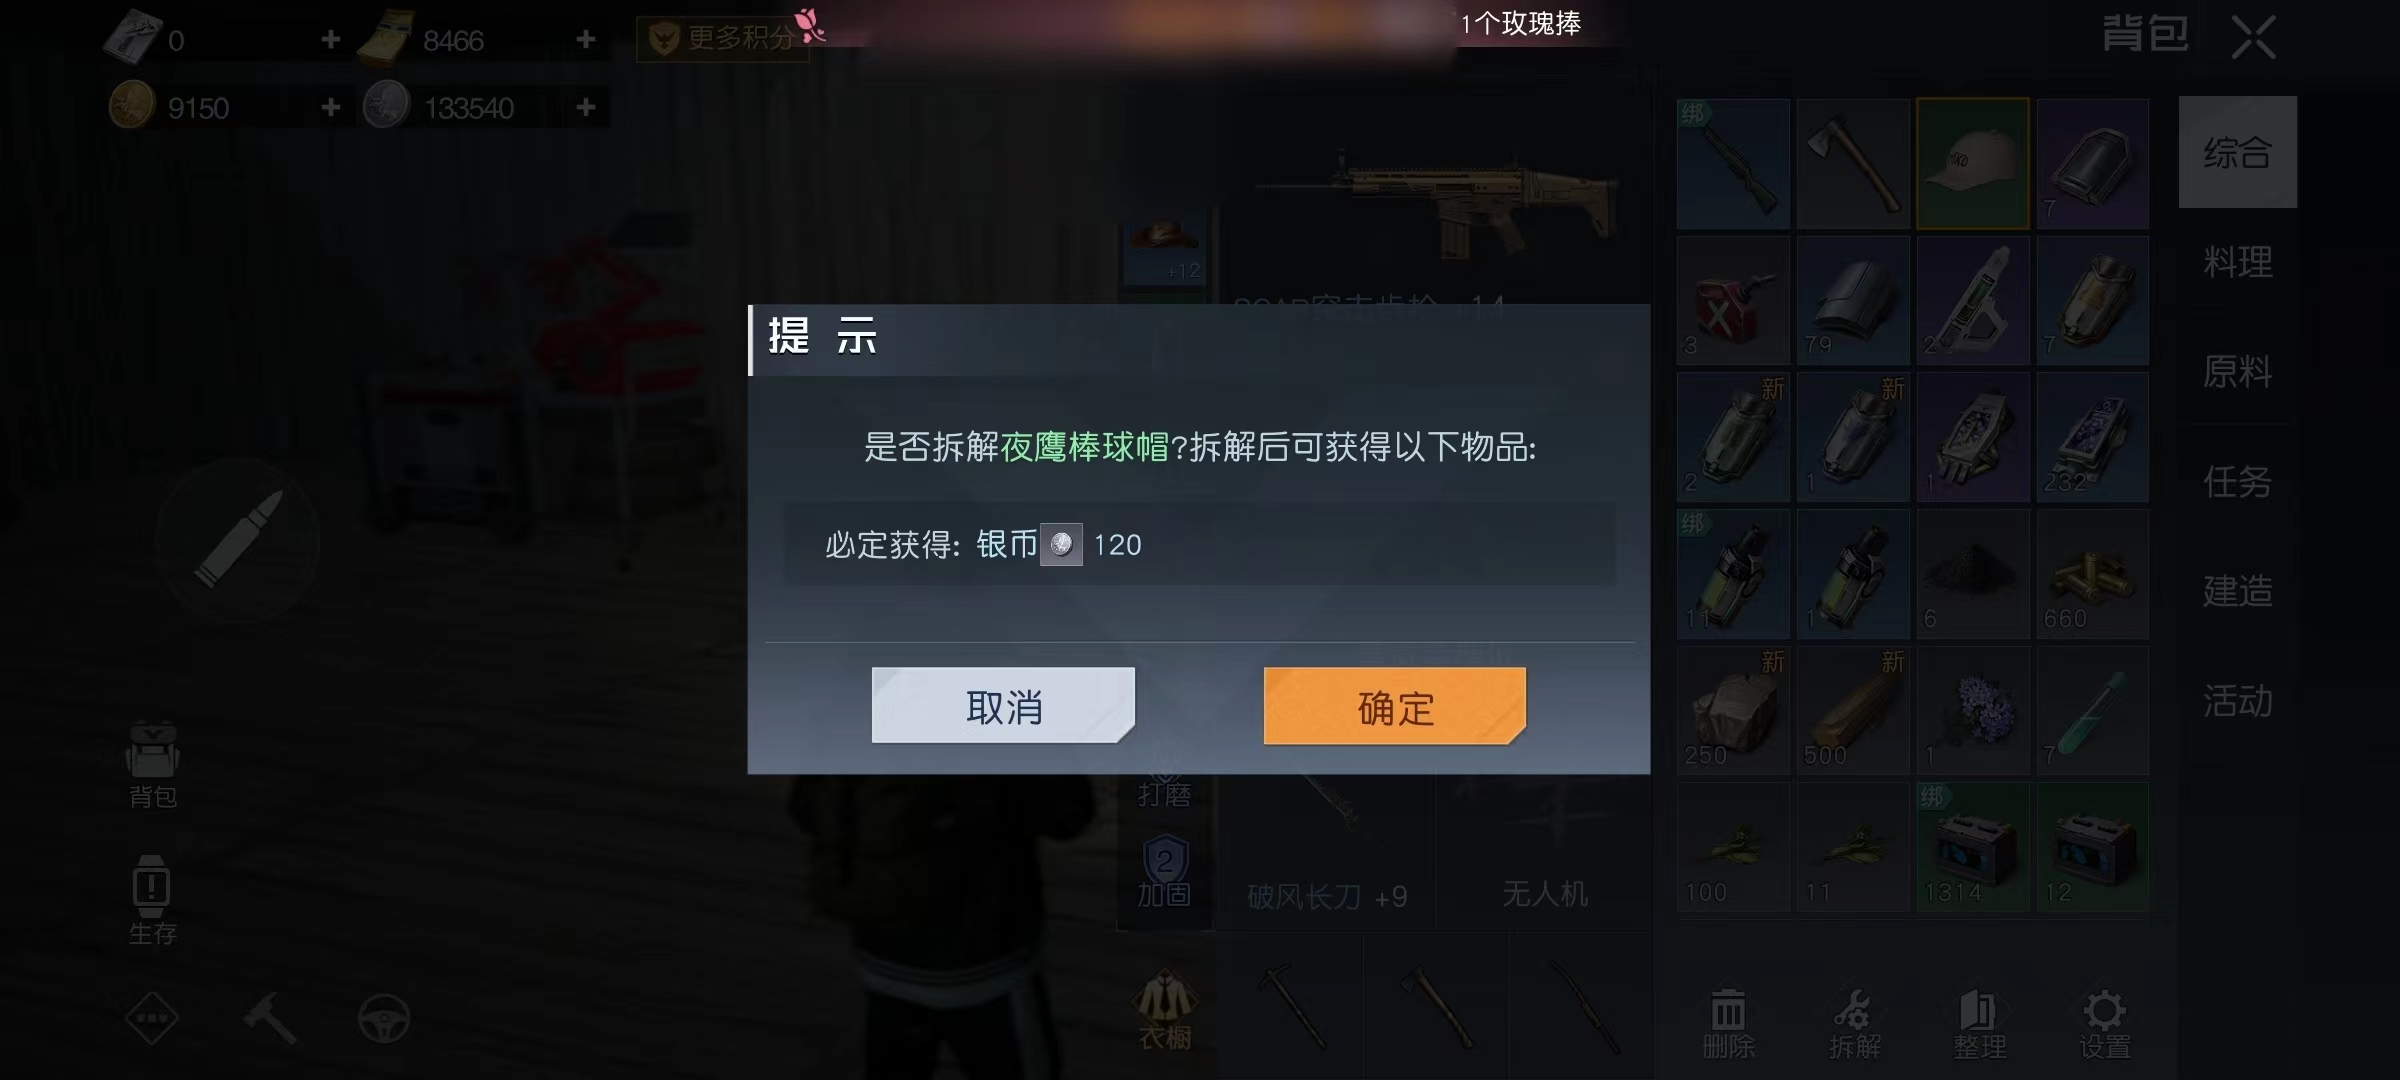Open the 衣橱 wardrobe icon

1165,1010
